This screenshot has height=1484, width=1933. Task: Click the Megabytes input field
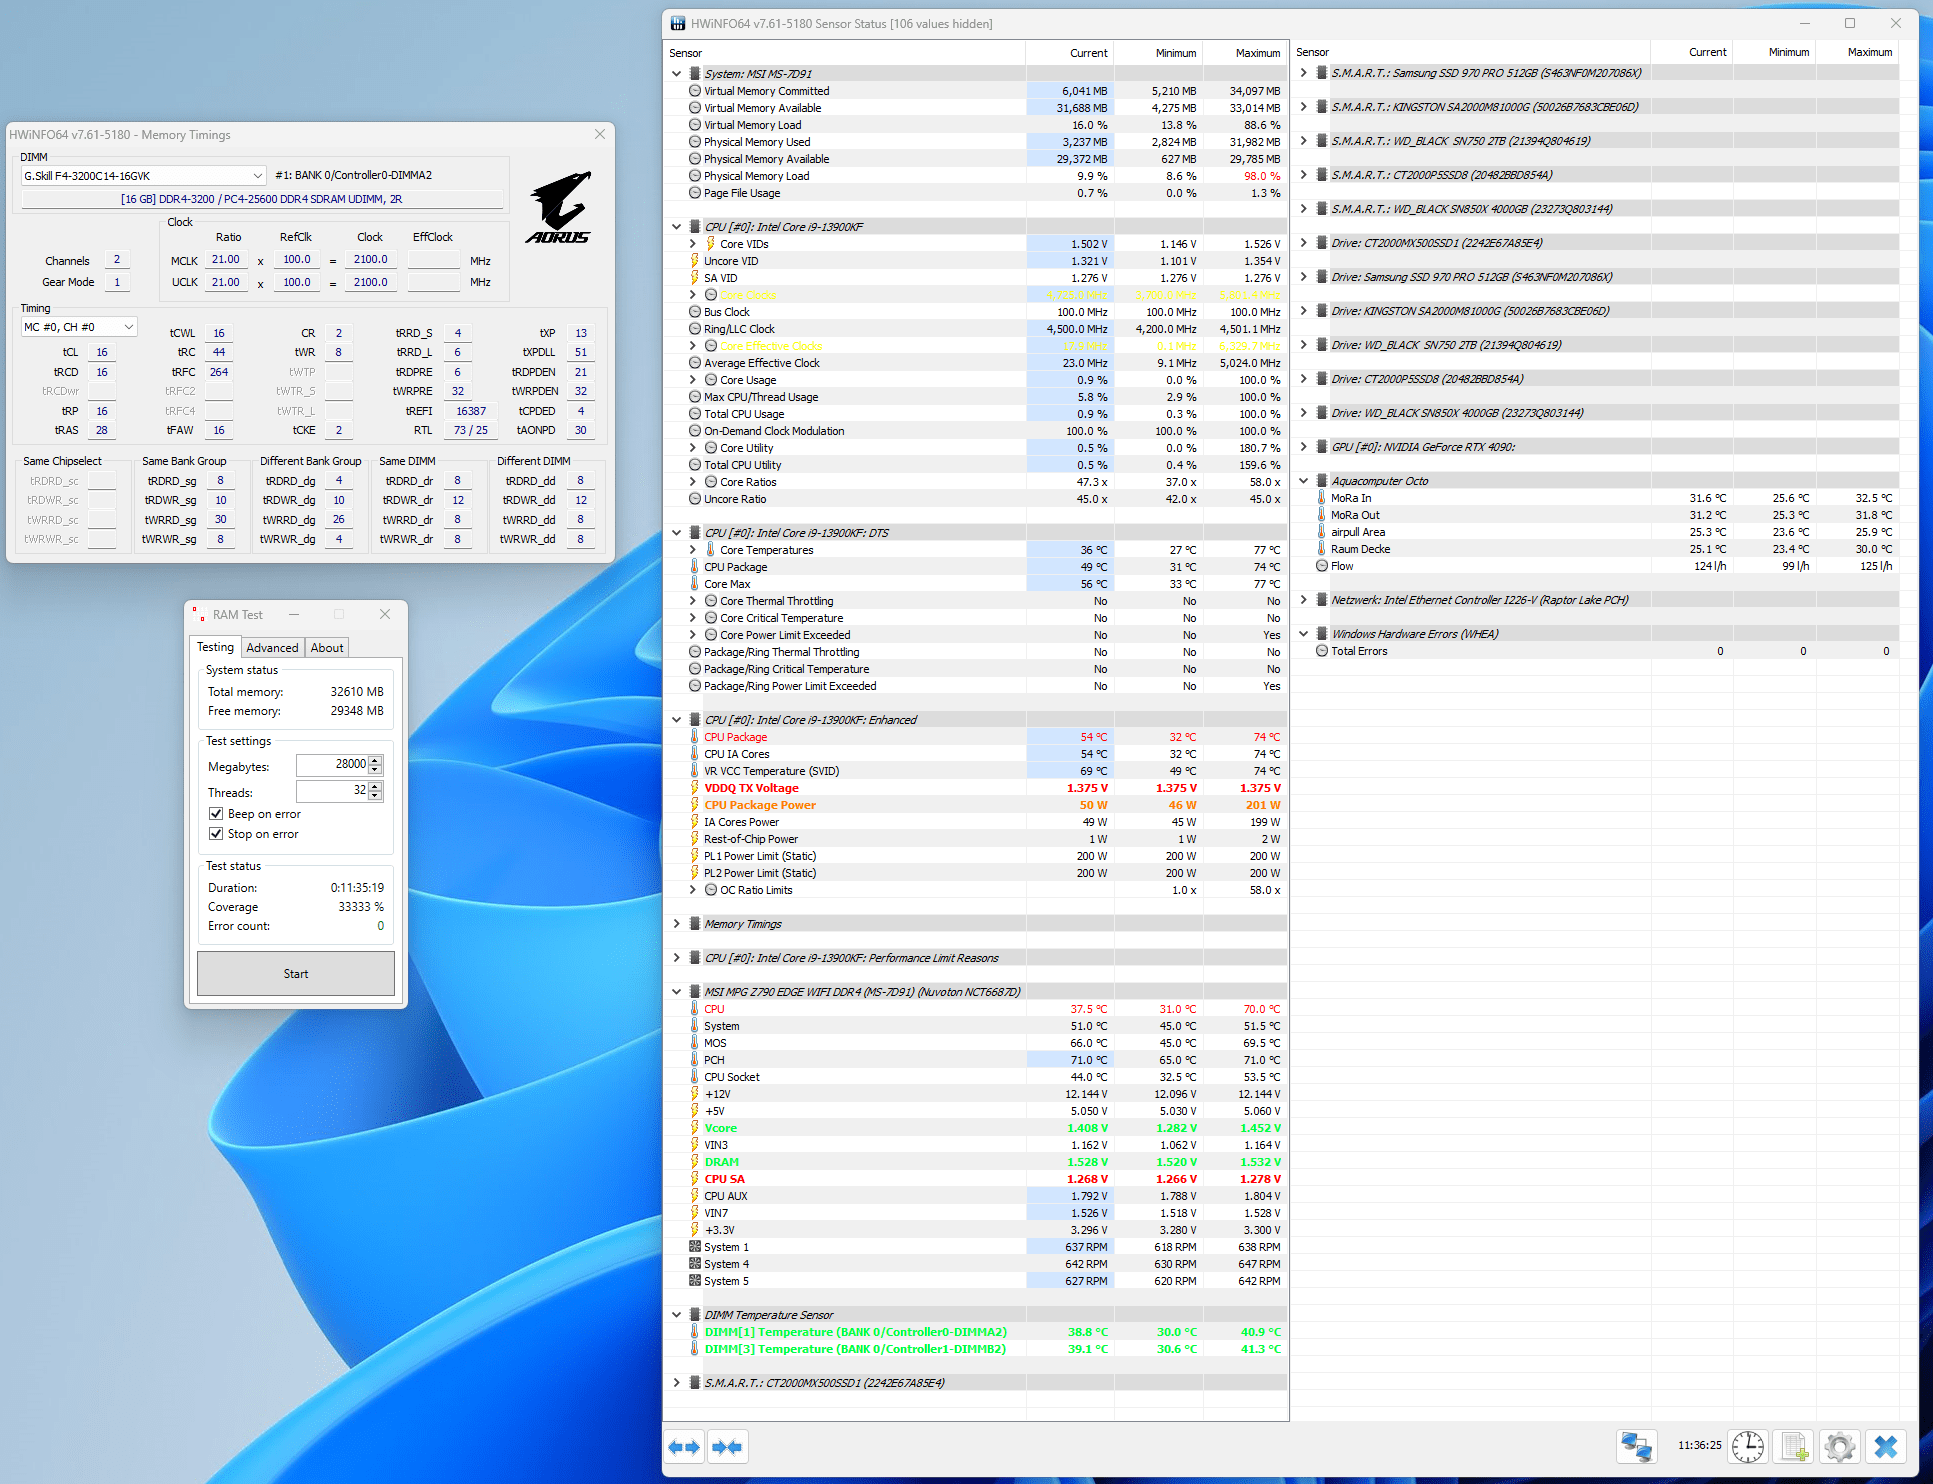point(333,764)
